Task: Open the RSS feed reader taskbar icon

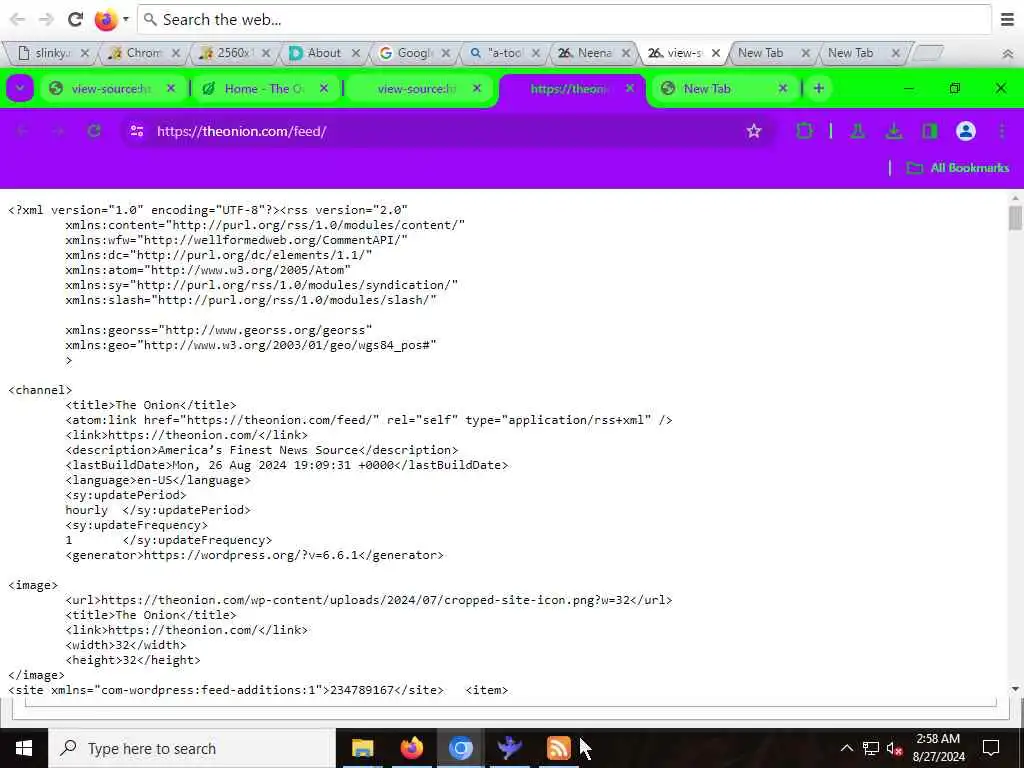Action: tap(558, 748)
